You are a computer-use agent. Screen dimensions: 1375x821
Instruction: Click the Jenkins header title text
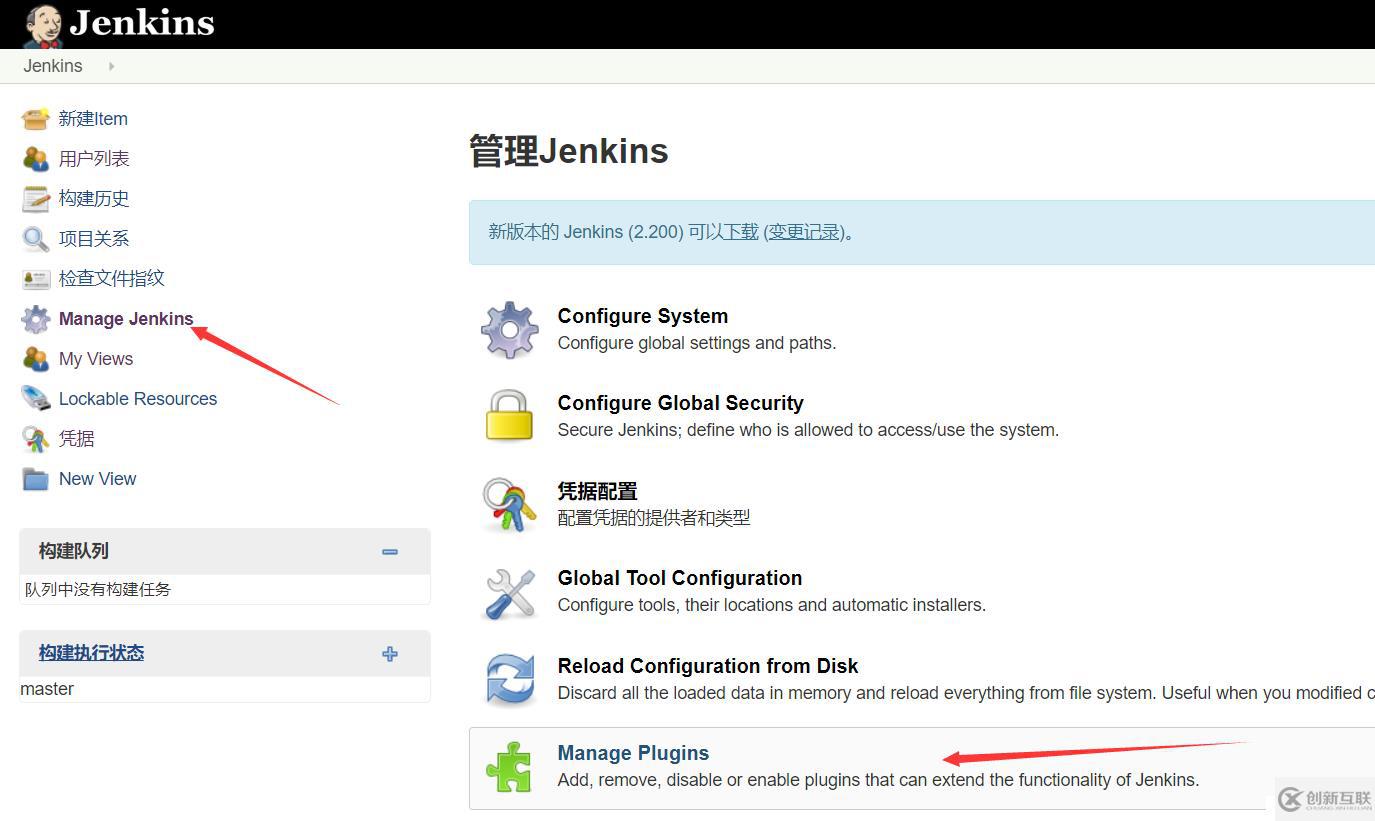[142, 22]
